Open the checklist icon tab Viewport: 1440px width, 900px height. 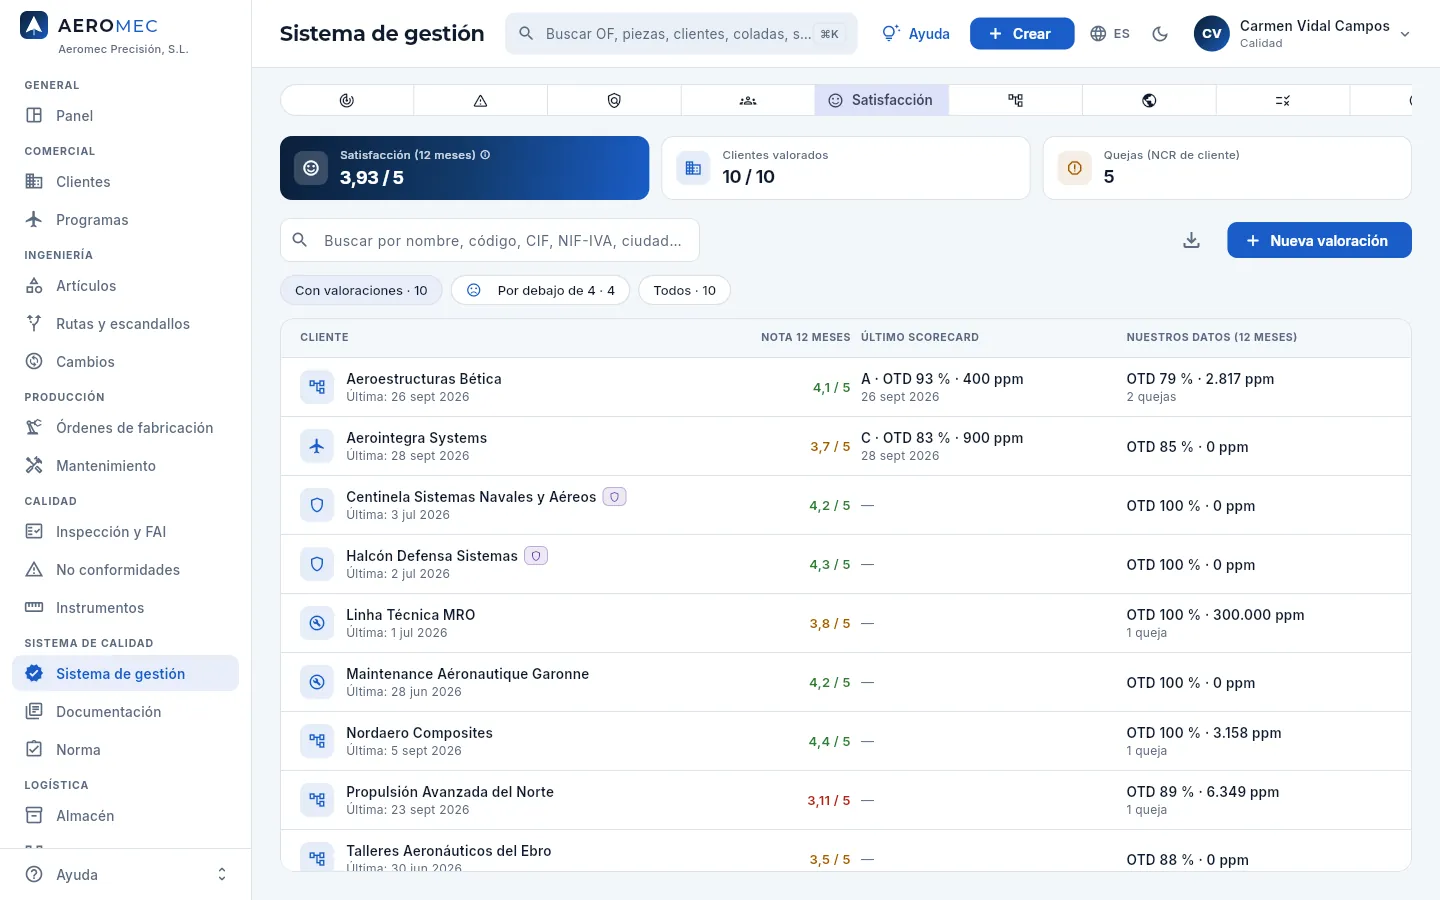pyautogui.click(x=1283, y=100)
